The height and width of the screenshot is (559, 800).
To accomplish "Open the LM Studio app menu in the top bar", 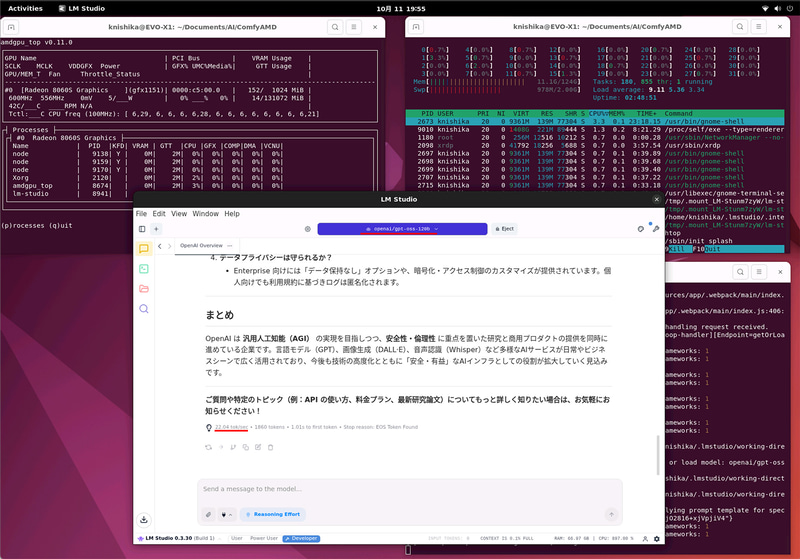I will pos(82,8).
